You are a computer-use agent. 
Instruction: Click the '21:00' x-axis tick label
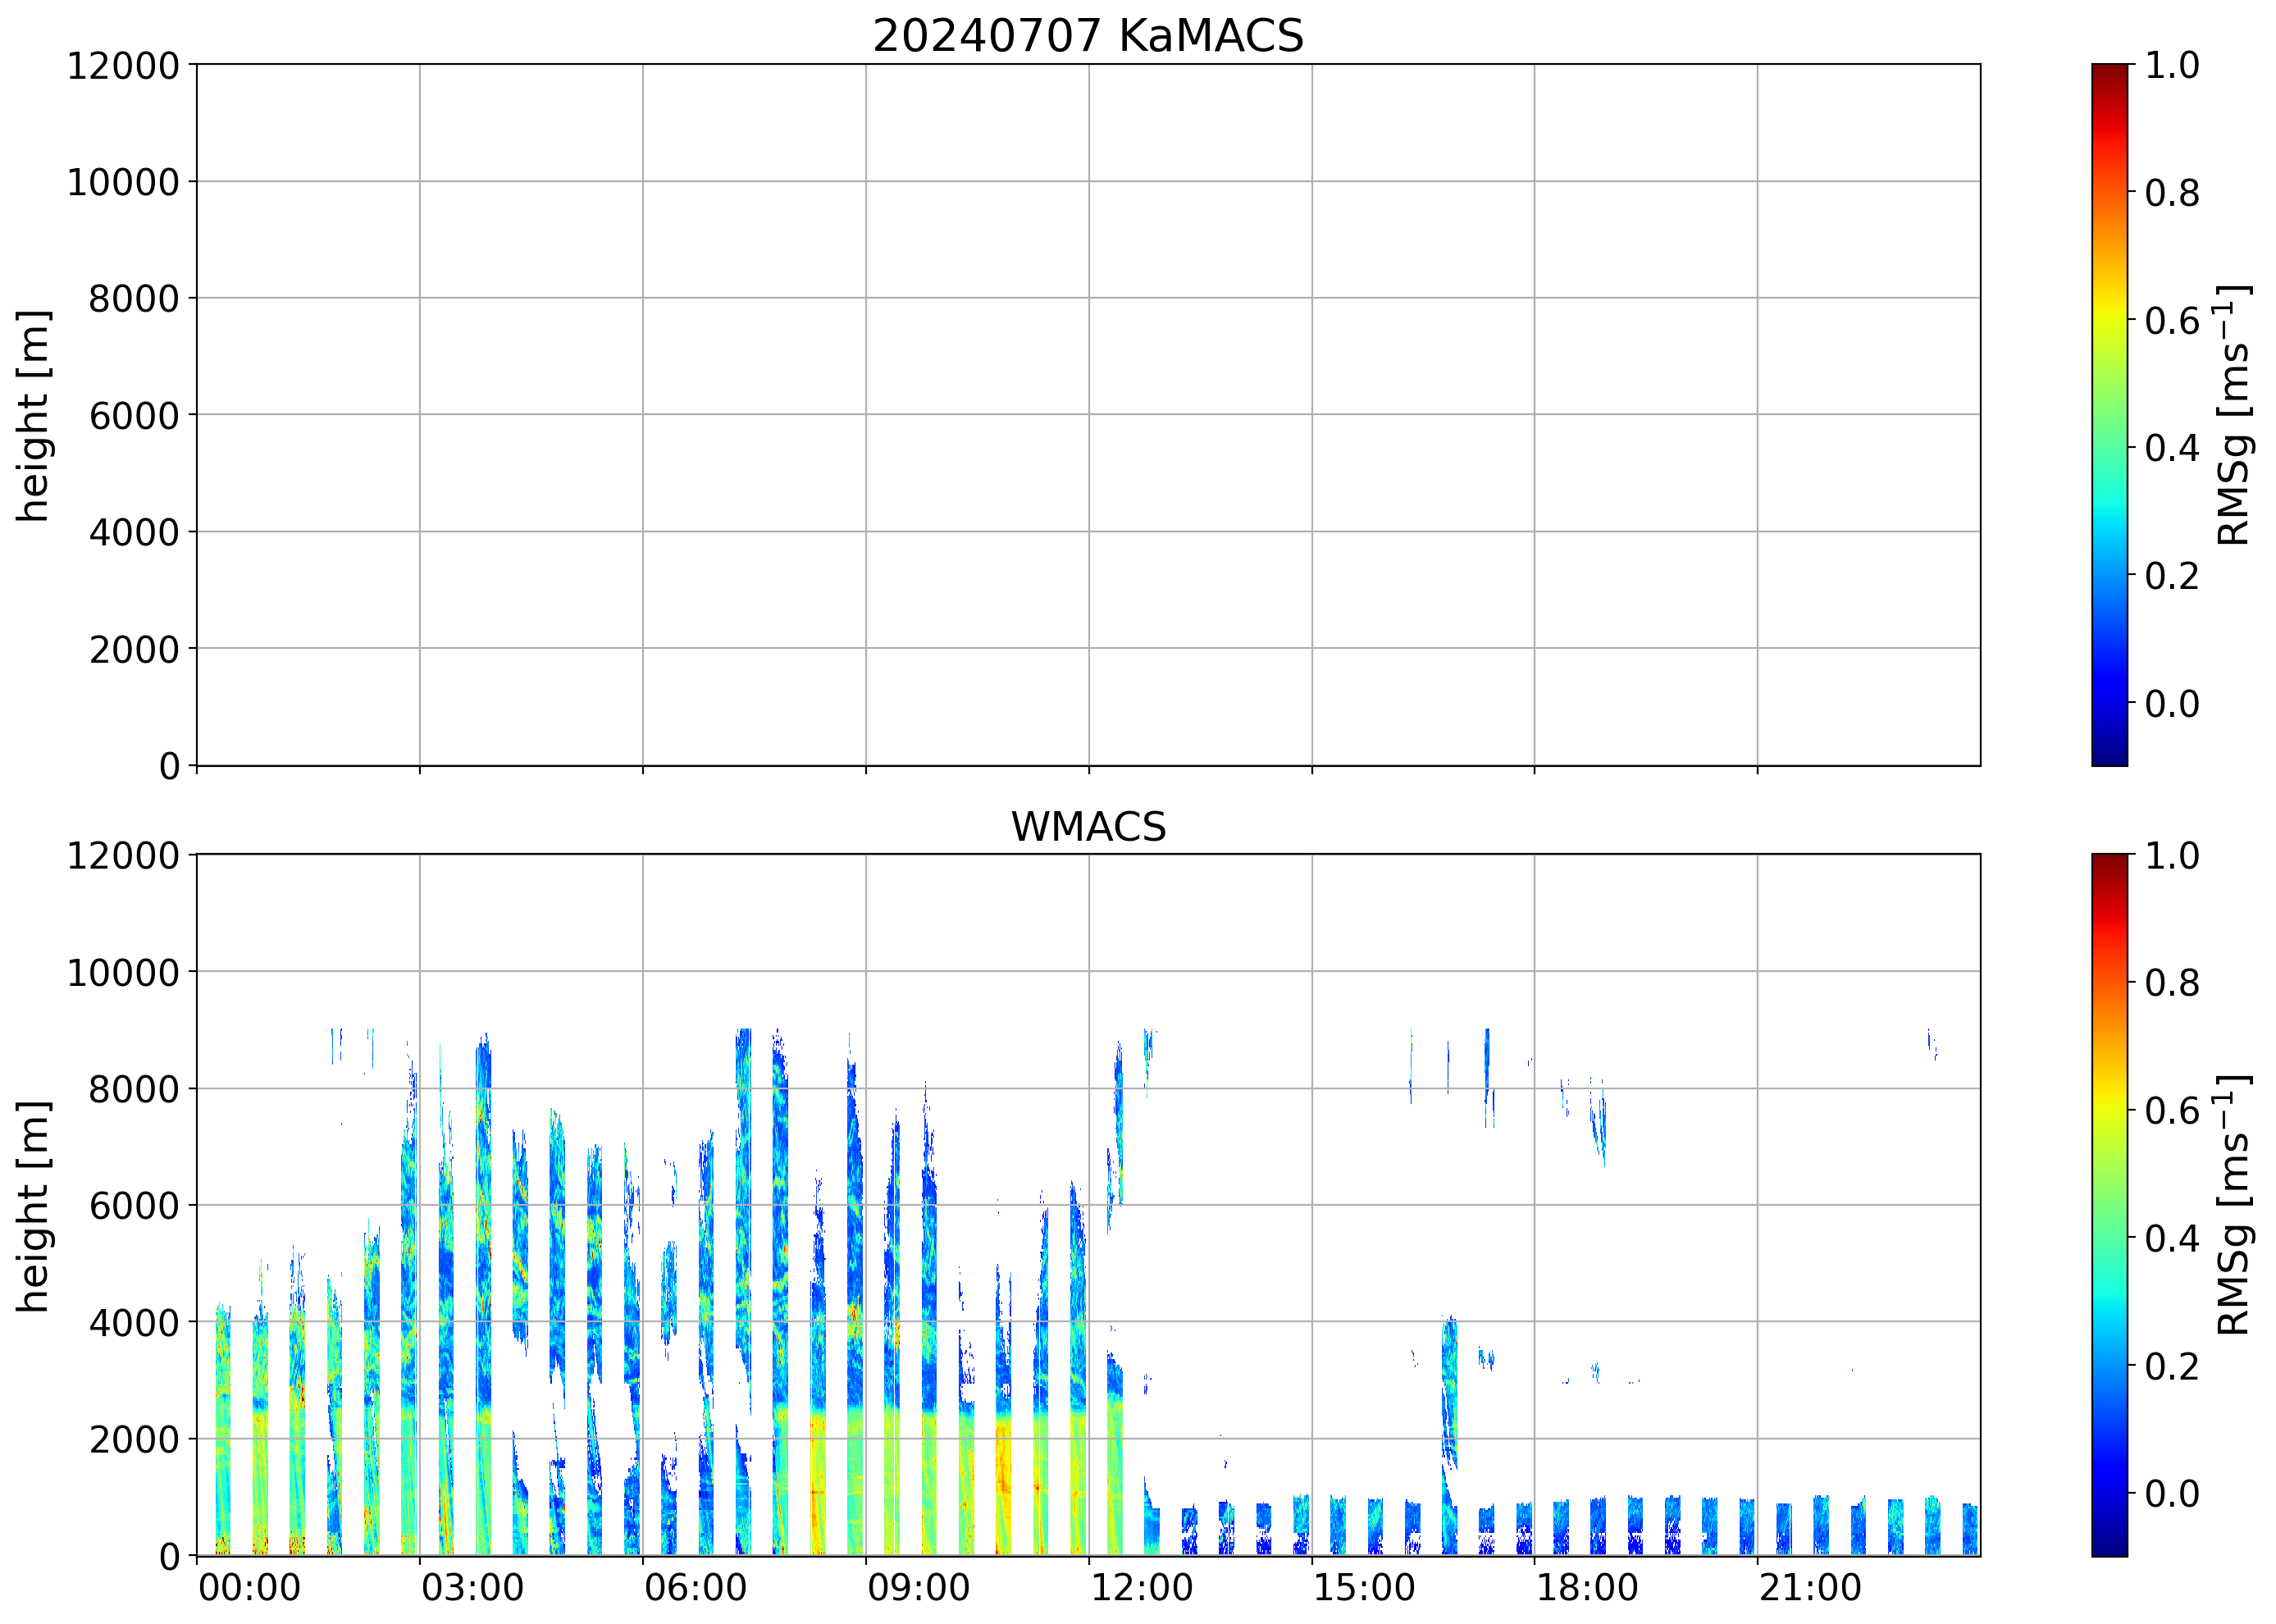tap(1810, 1588)
